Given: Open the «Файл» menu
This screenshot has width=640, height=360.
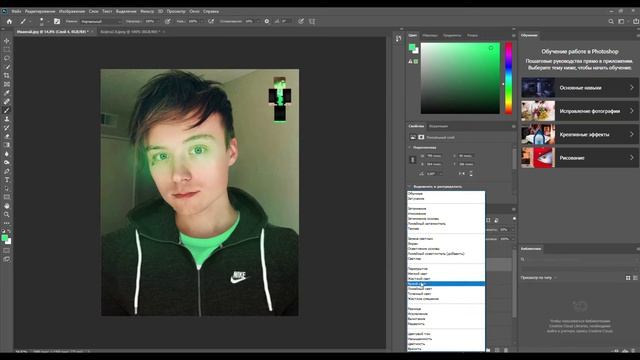Looking at the screenshot, I should [x=16, y=11].
